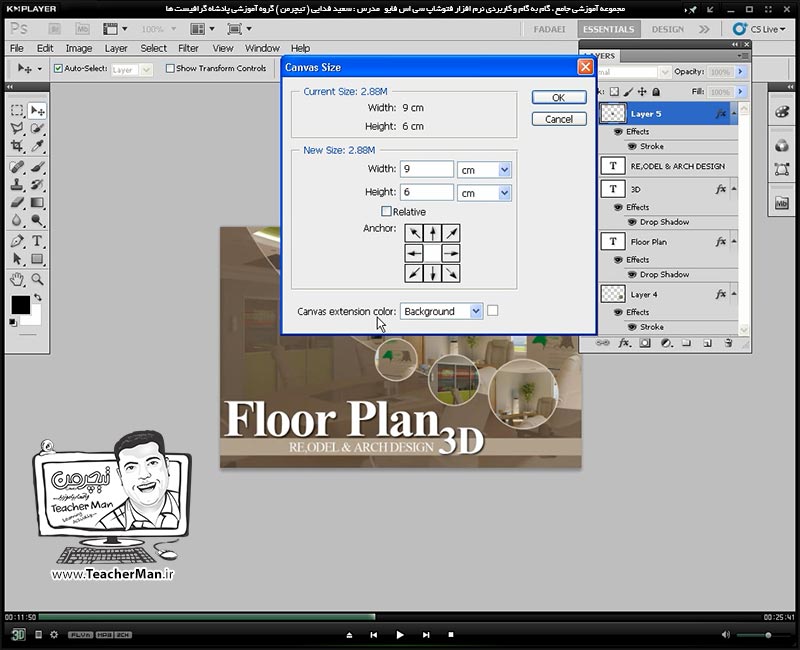Click Cancel in Canvas Size dialog
This screenshot has height=650, width=800.
coord(559,119)
